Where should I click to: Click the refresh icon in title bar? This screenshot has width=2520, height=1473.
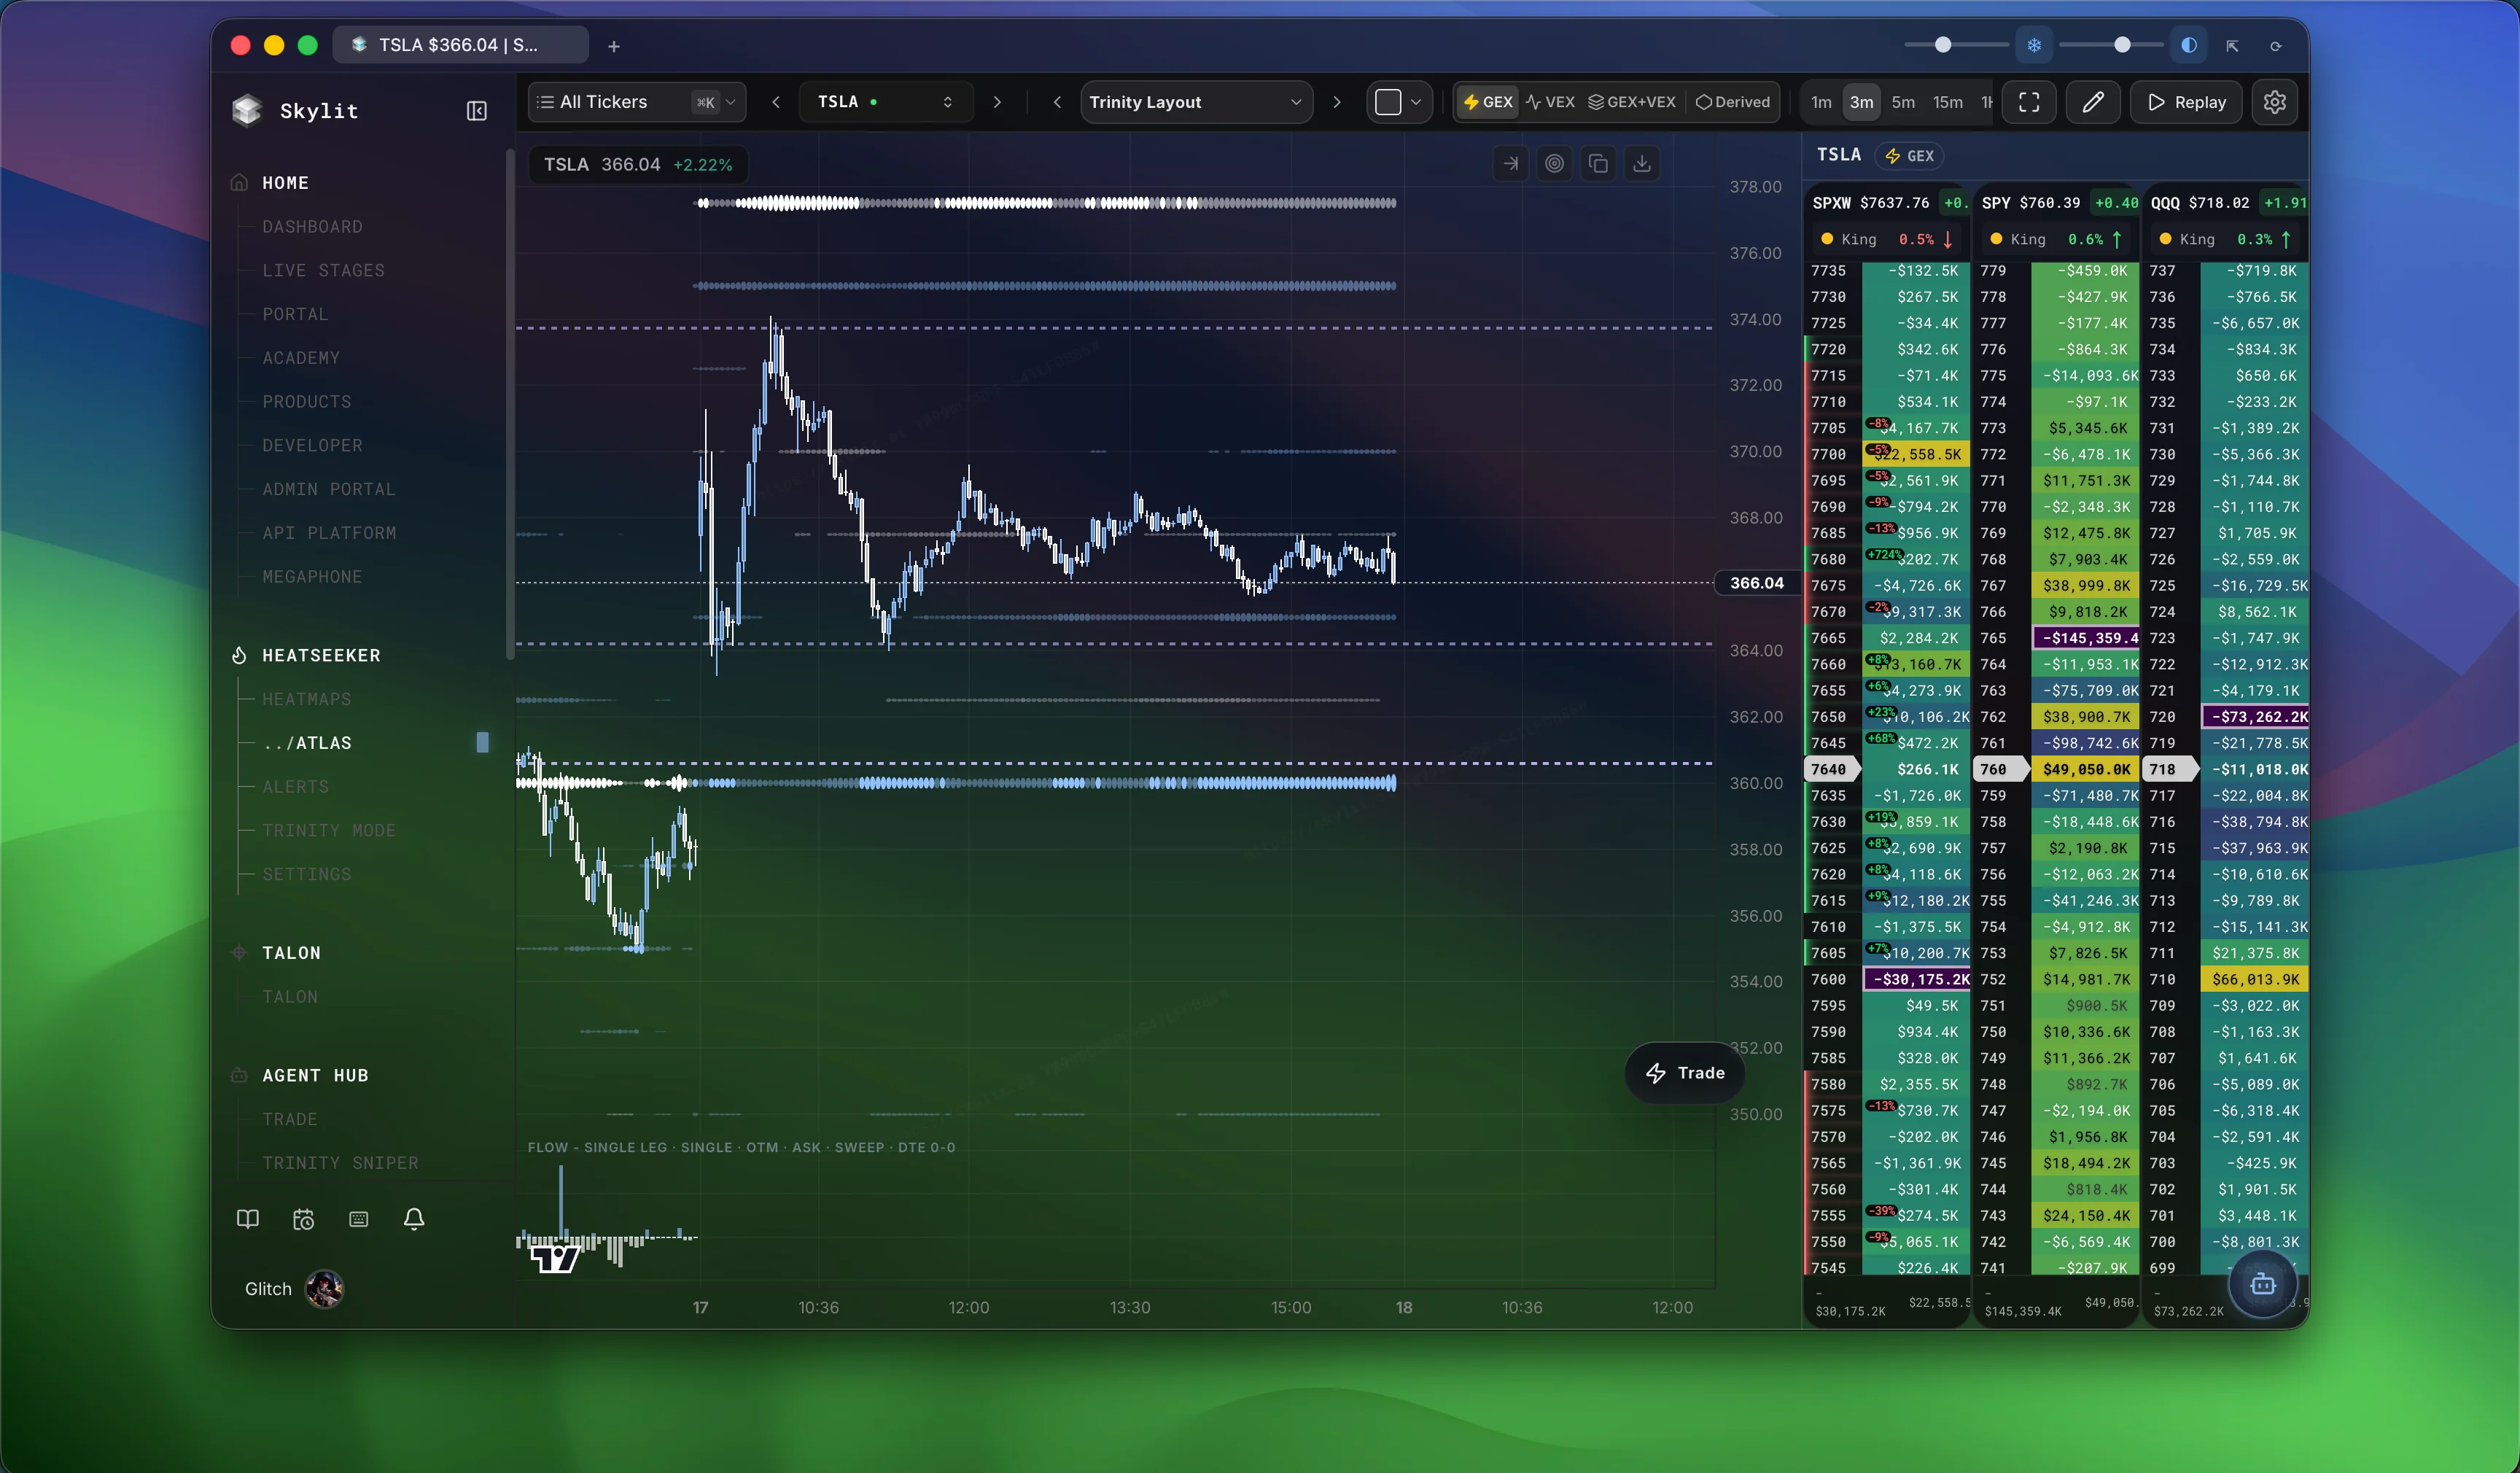(x=2276, y=45)
